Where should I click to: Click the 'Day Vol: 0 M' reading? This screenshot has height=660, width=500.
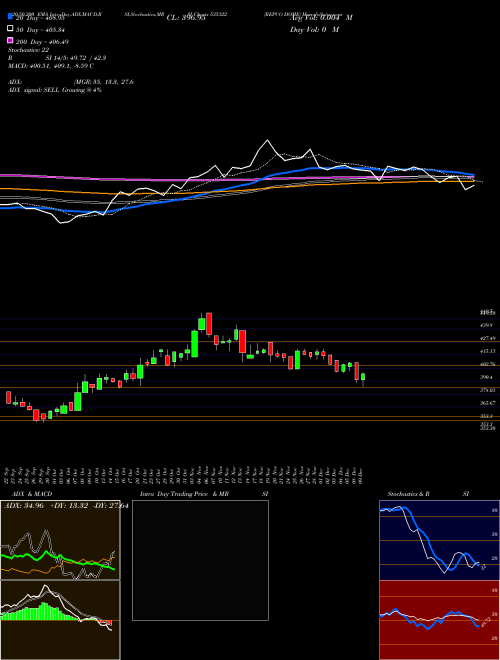(314, 30)
